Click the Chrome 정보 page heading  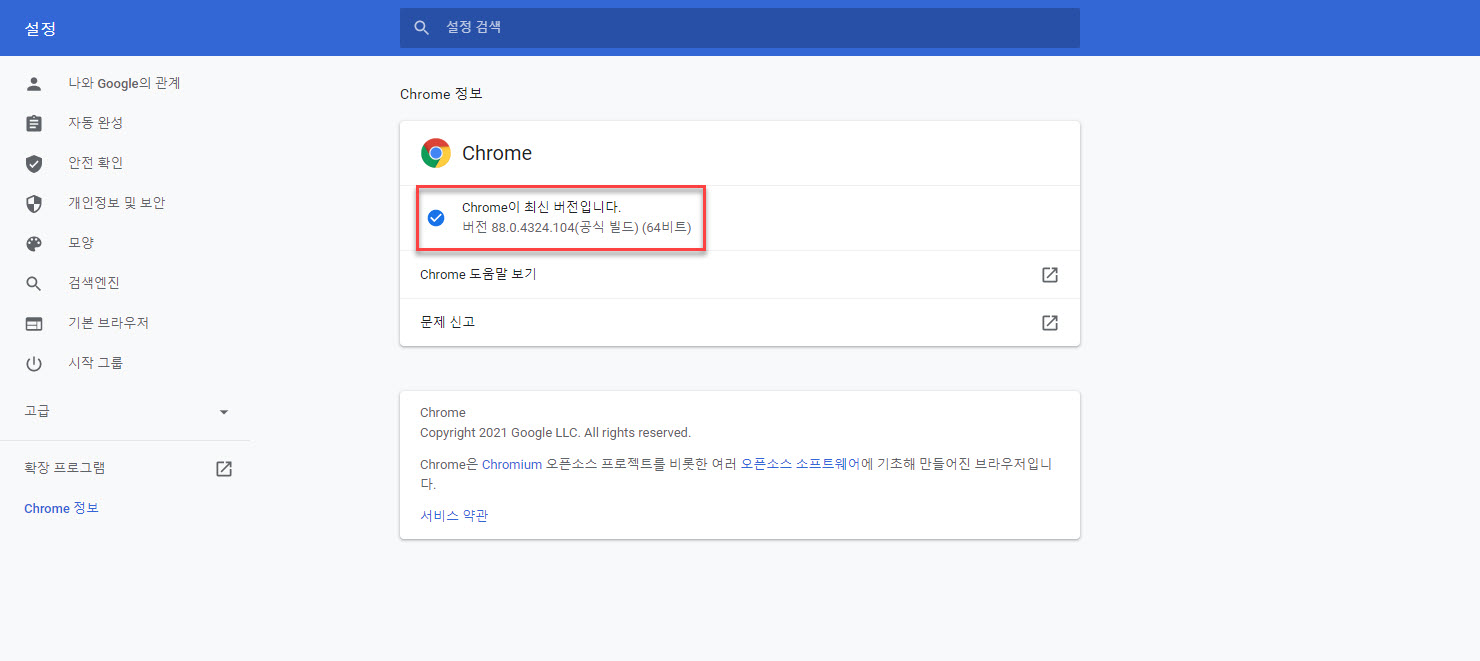pos(441,94)
